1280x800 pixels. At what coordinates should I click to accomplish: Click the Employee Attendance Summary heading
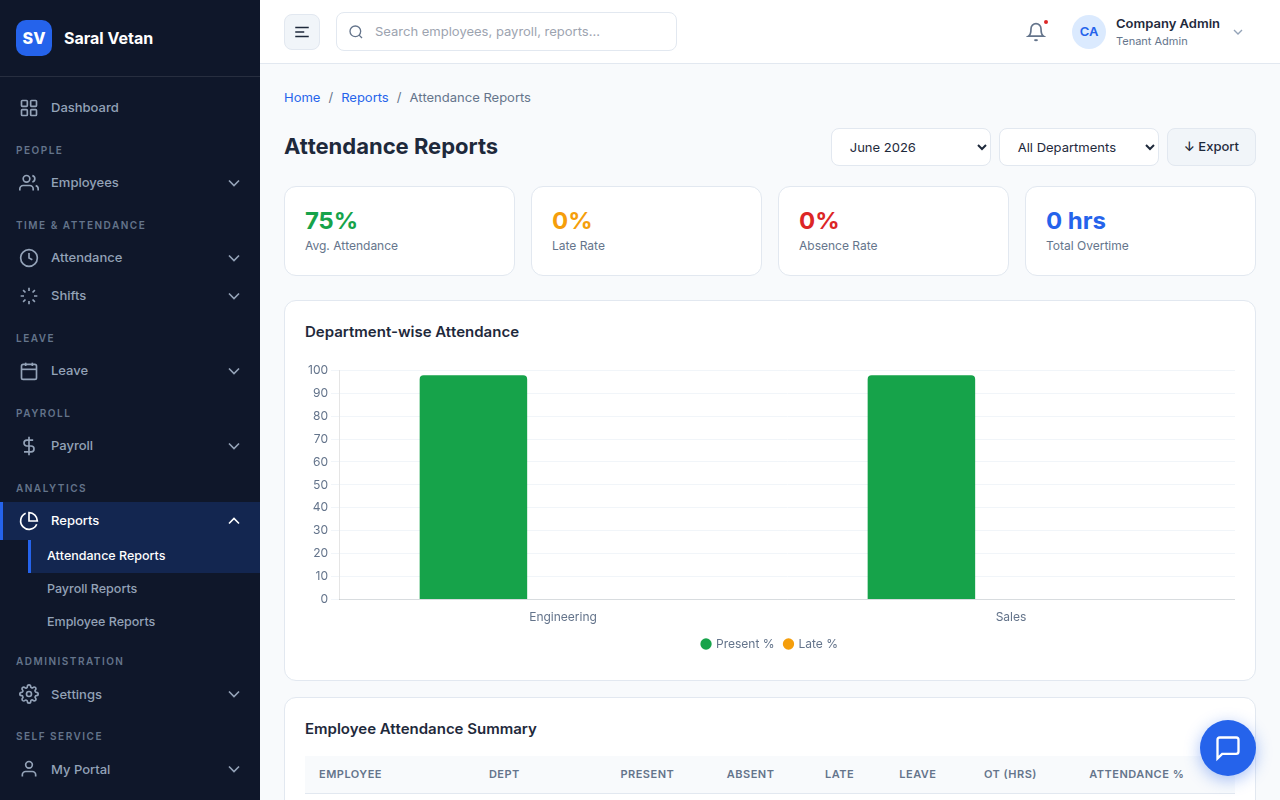(421, 729)
